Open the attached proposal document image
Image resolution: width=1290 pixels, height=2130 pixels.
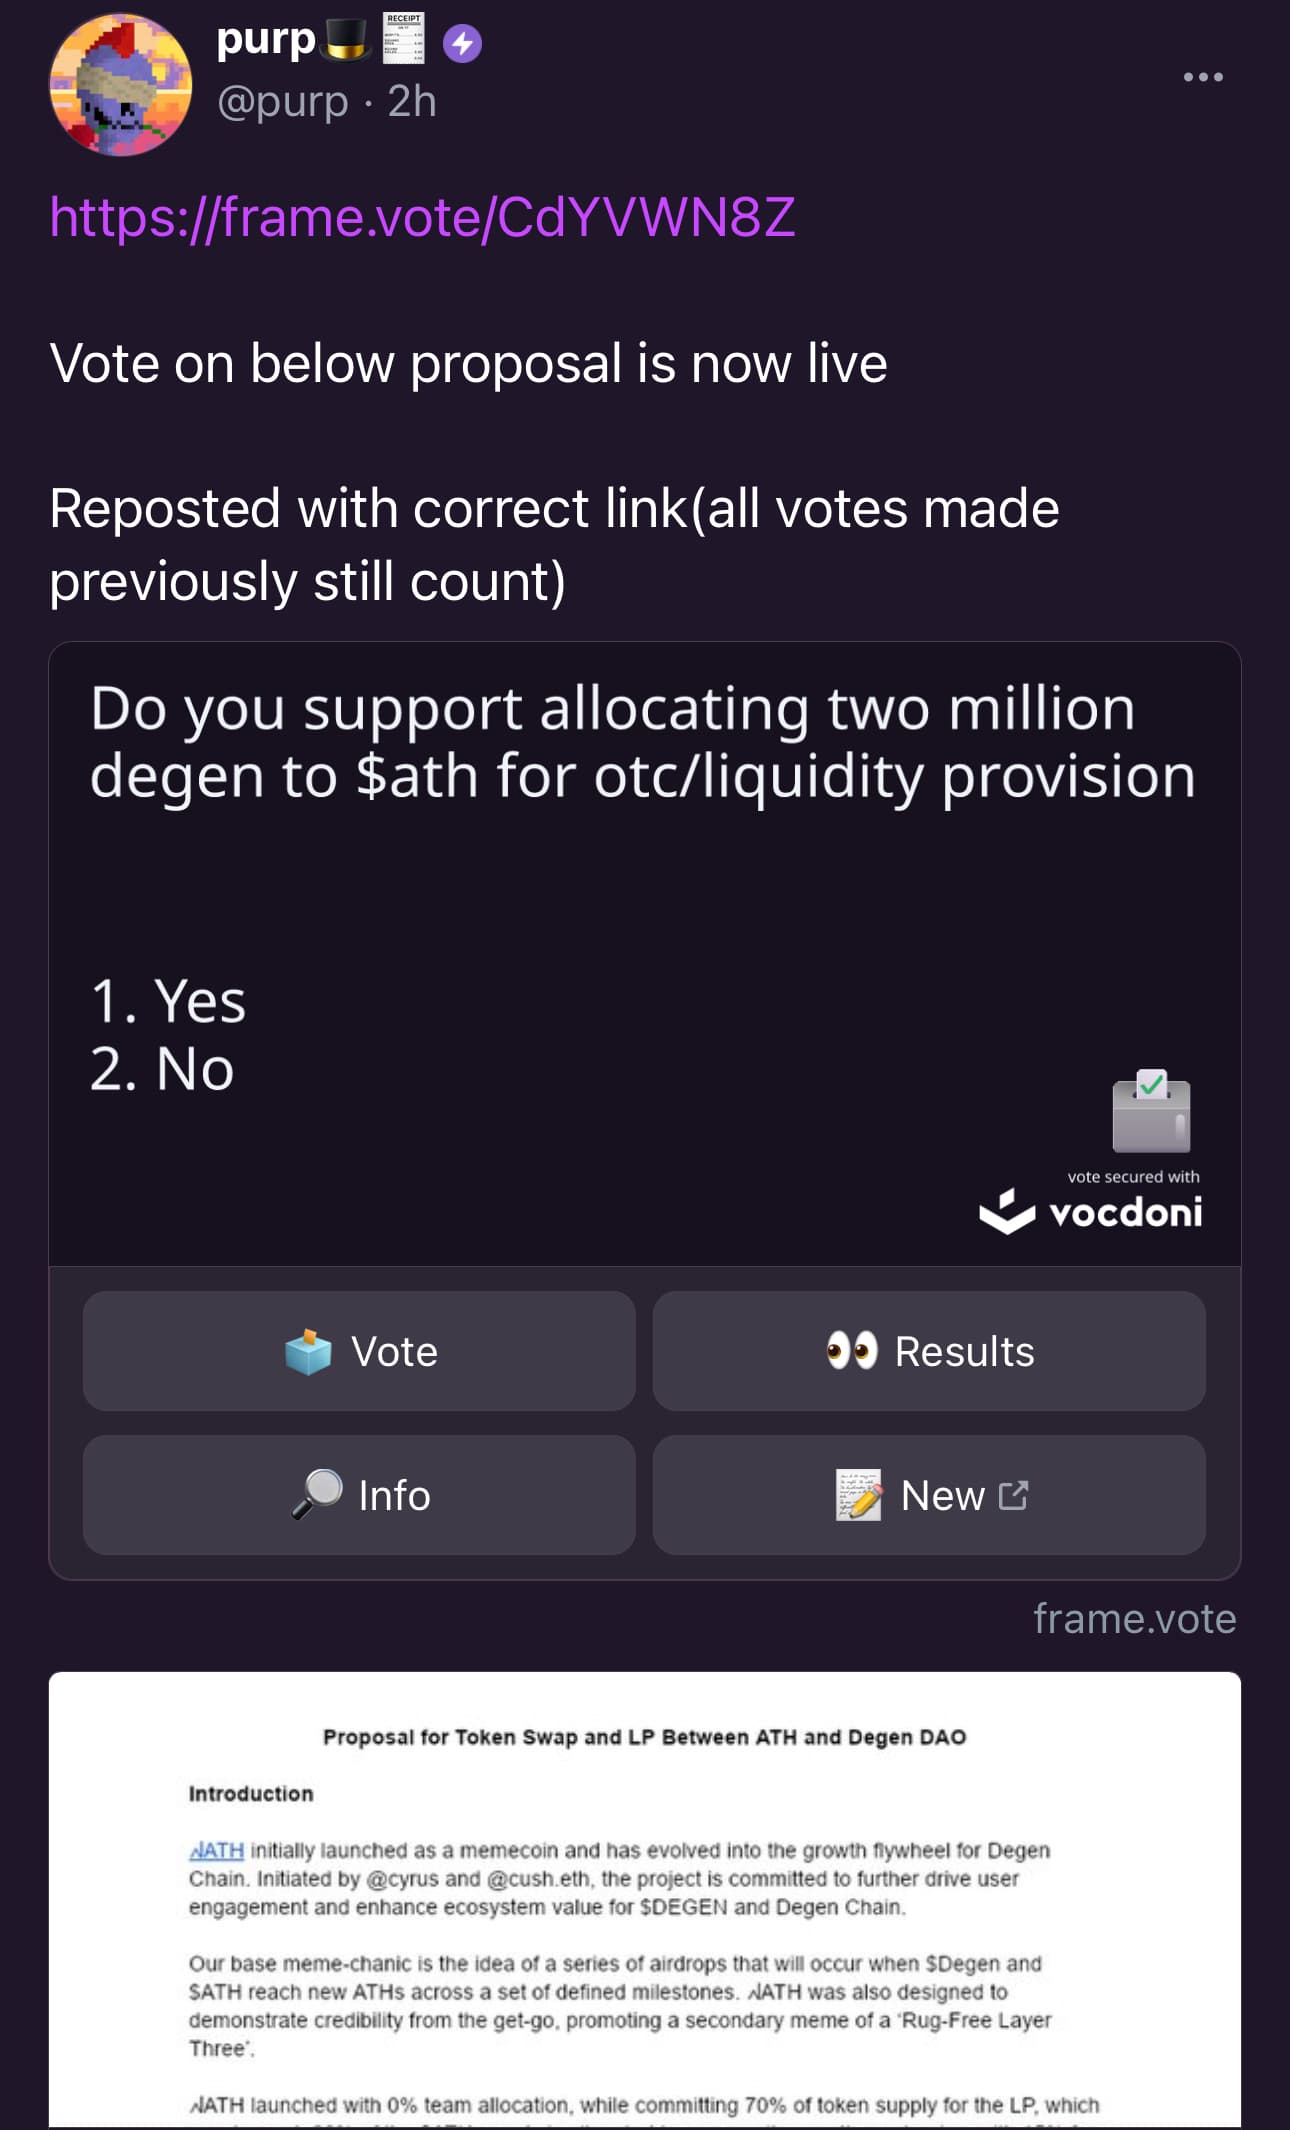645,1900
